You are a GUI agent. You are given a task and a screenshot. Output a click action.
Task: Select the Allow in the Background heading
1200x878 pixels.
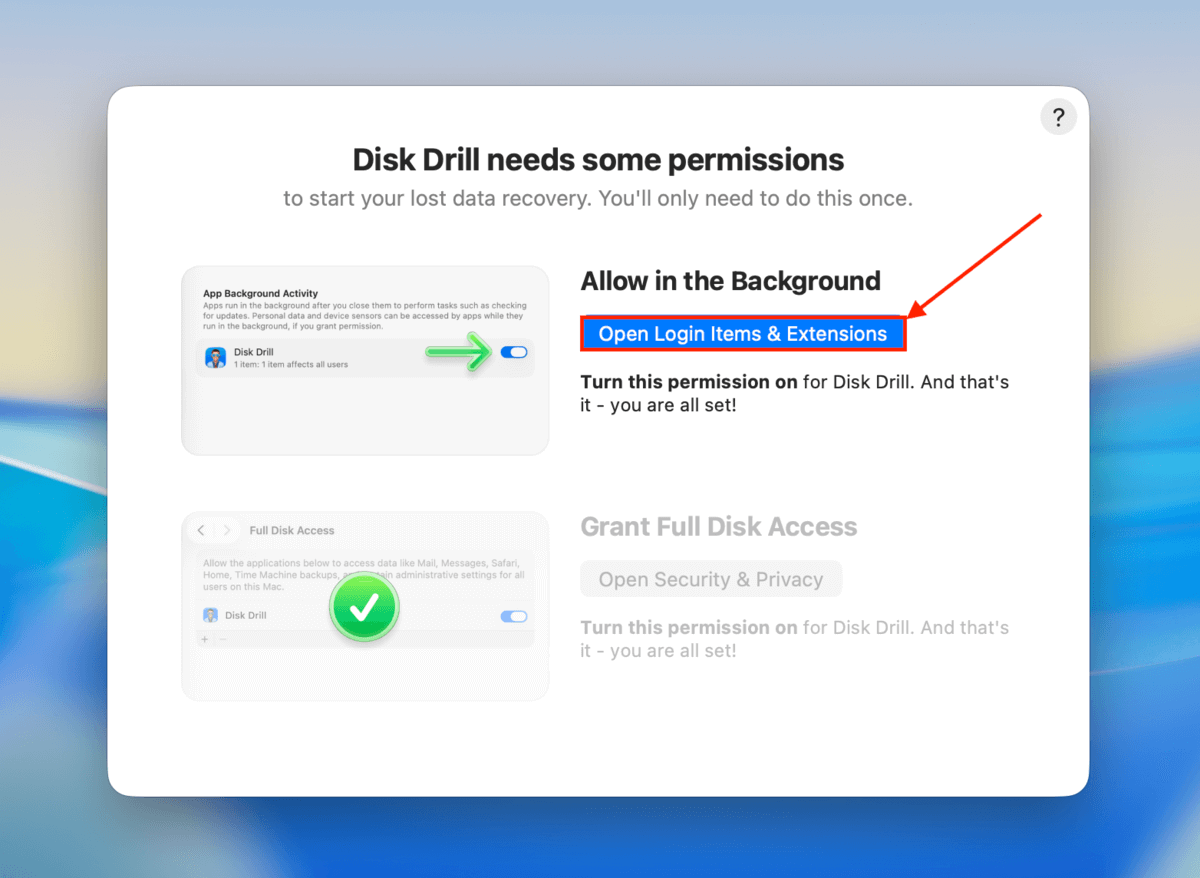pos(730,281)
